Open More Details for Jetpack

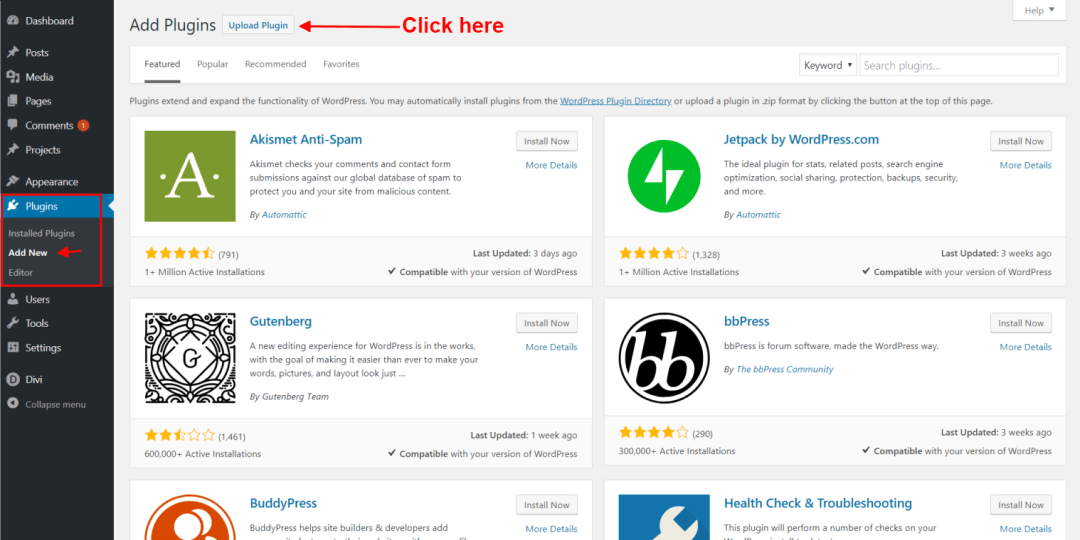click(1026, 165)
